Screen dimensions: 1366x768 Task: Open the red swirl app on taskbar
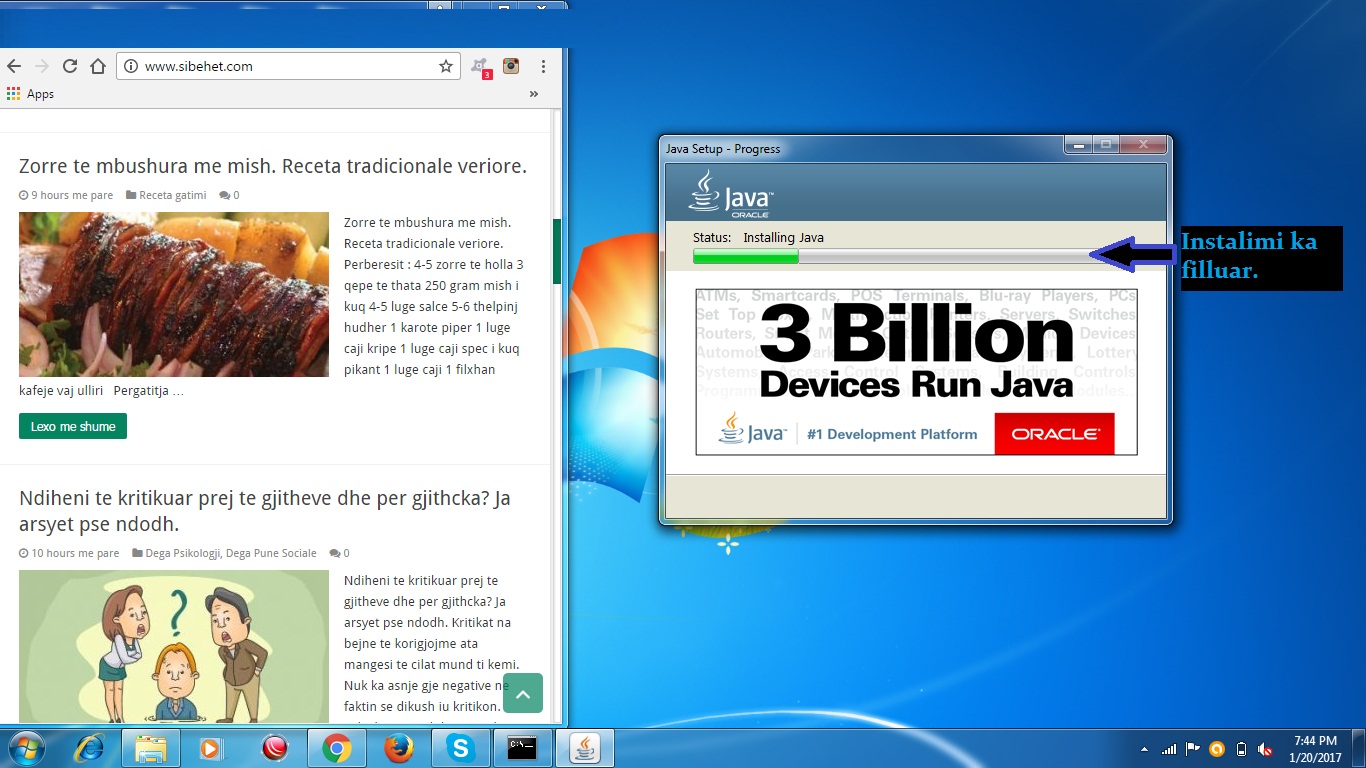(274, 748)
